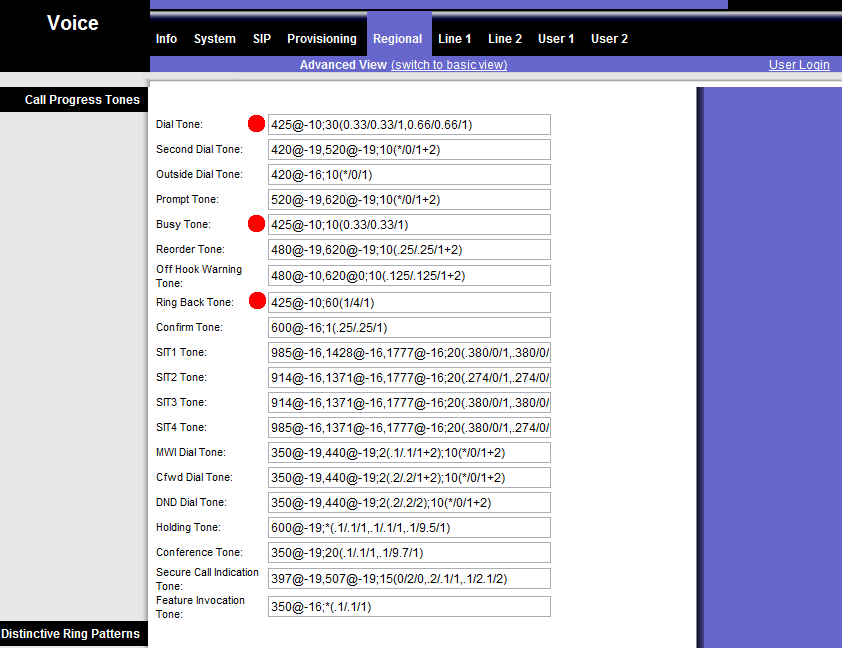
Task: Open the Info tab
Action: coord(166,39)
